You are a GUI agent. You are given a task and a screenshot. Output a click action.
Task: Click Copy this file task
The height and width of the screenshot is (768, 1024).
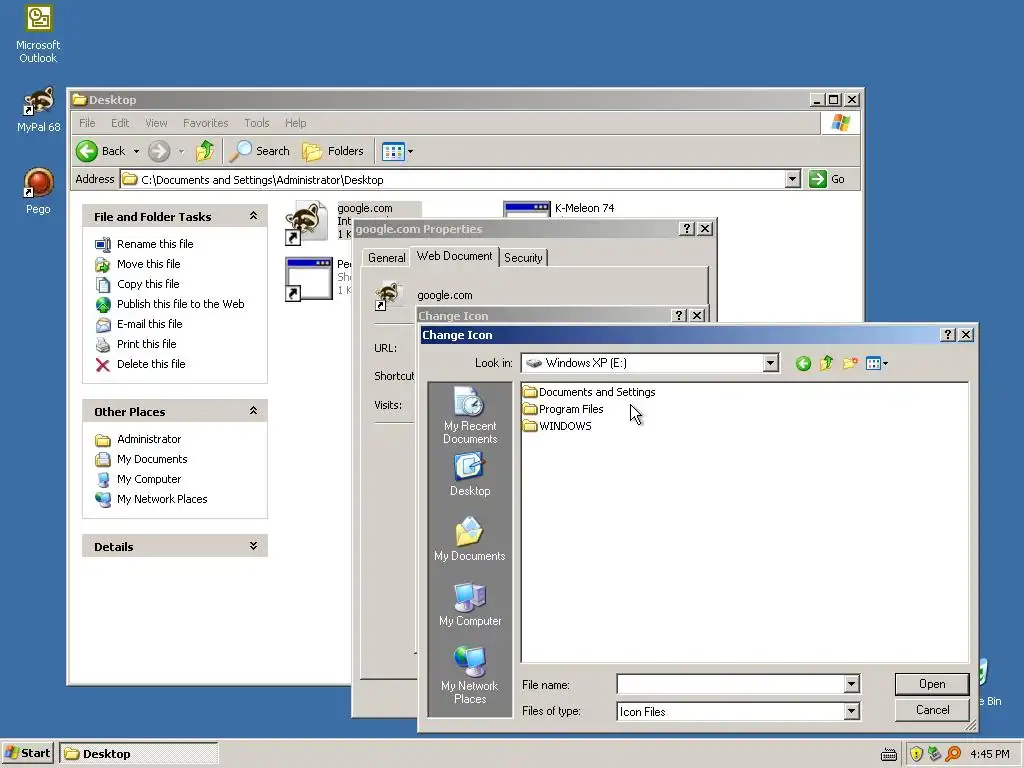(137, 284)
